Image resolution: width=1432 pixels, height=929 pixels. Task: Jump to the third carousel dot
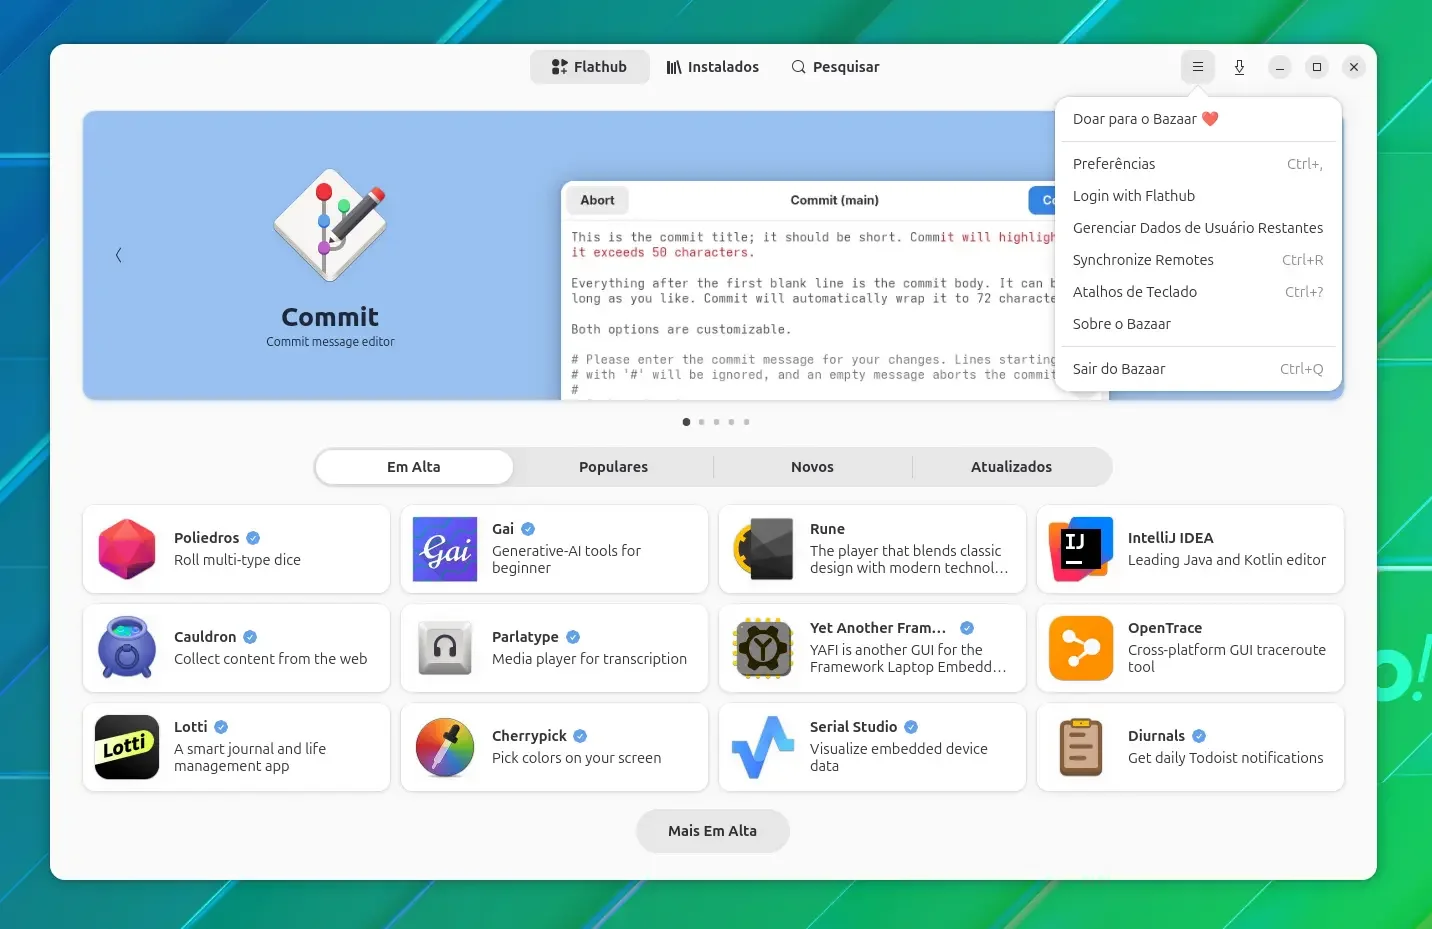click(x=716, y=422)
